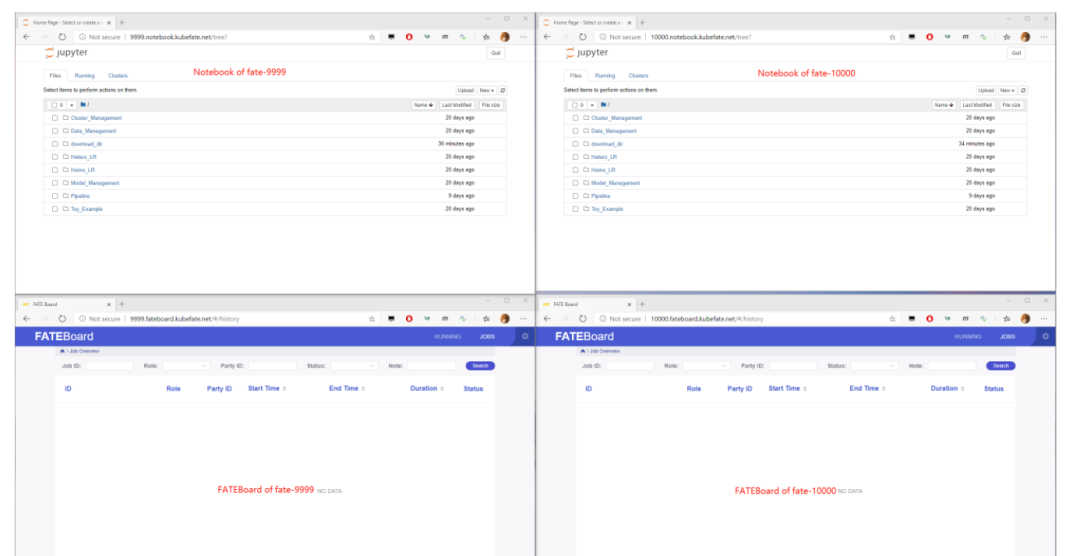1080x556 pixels.
Task: Open New dropdown in fate-9999 notebook
Action: pyautogui.click(x=487, y=90)
